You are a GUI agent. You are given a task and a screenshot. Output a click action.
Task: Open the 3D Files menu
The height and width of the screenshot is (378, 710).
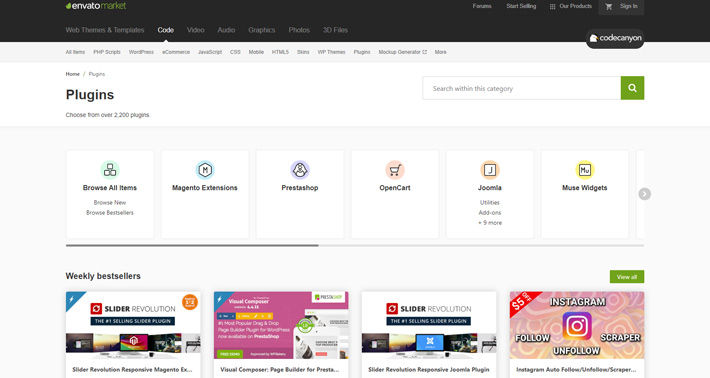[335, 30]
